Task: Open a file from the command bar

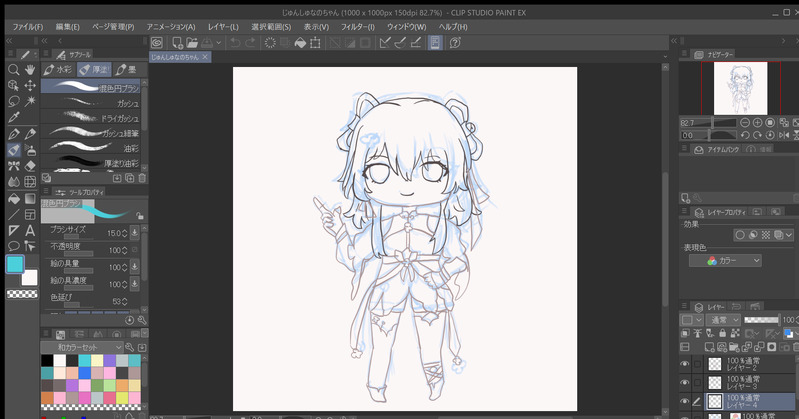Action: point(192,43)
